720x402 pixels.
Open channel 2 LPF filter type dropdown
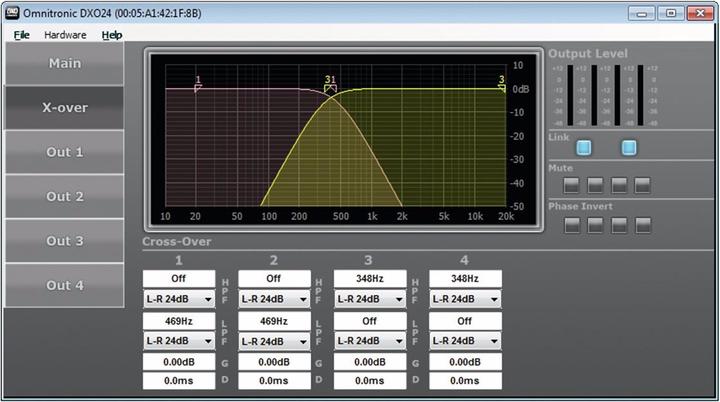(274, 341)
